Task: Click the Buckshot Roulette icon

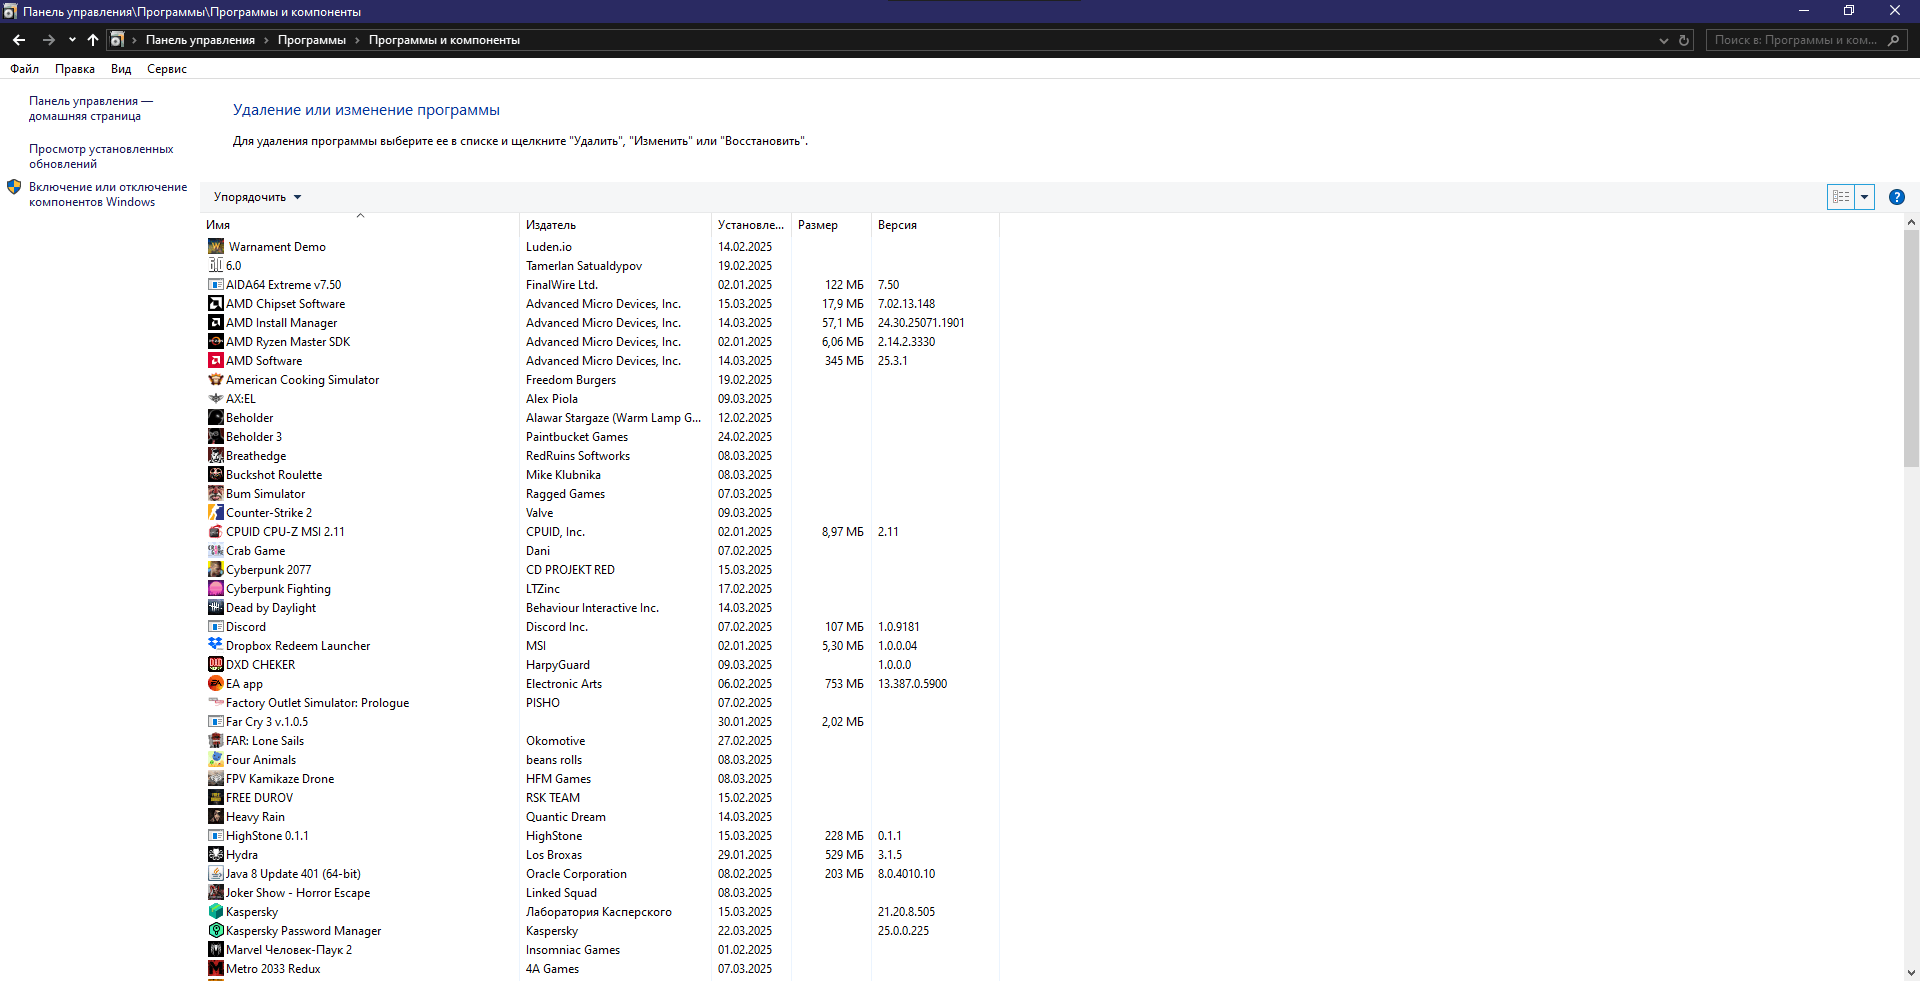Action: [x=216, y=475]
